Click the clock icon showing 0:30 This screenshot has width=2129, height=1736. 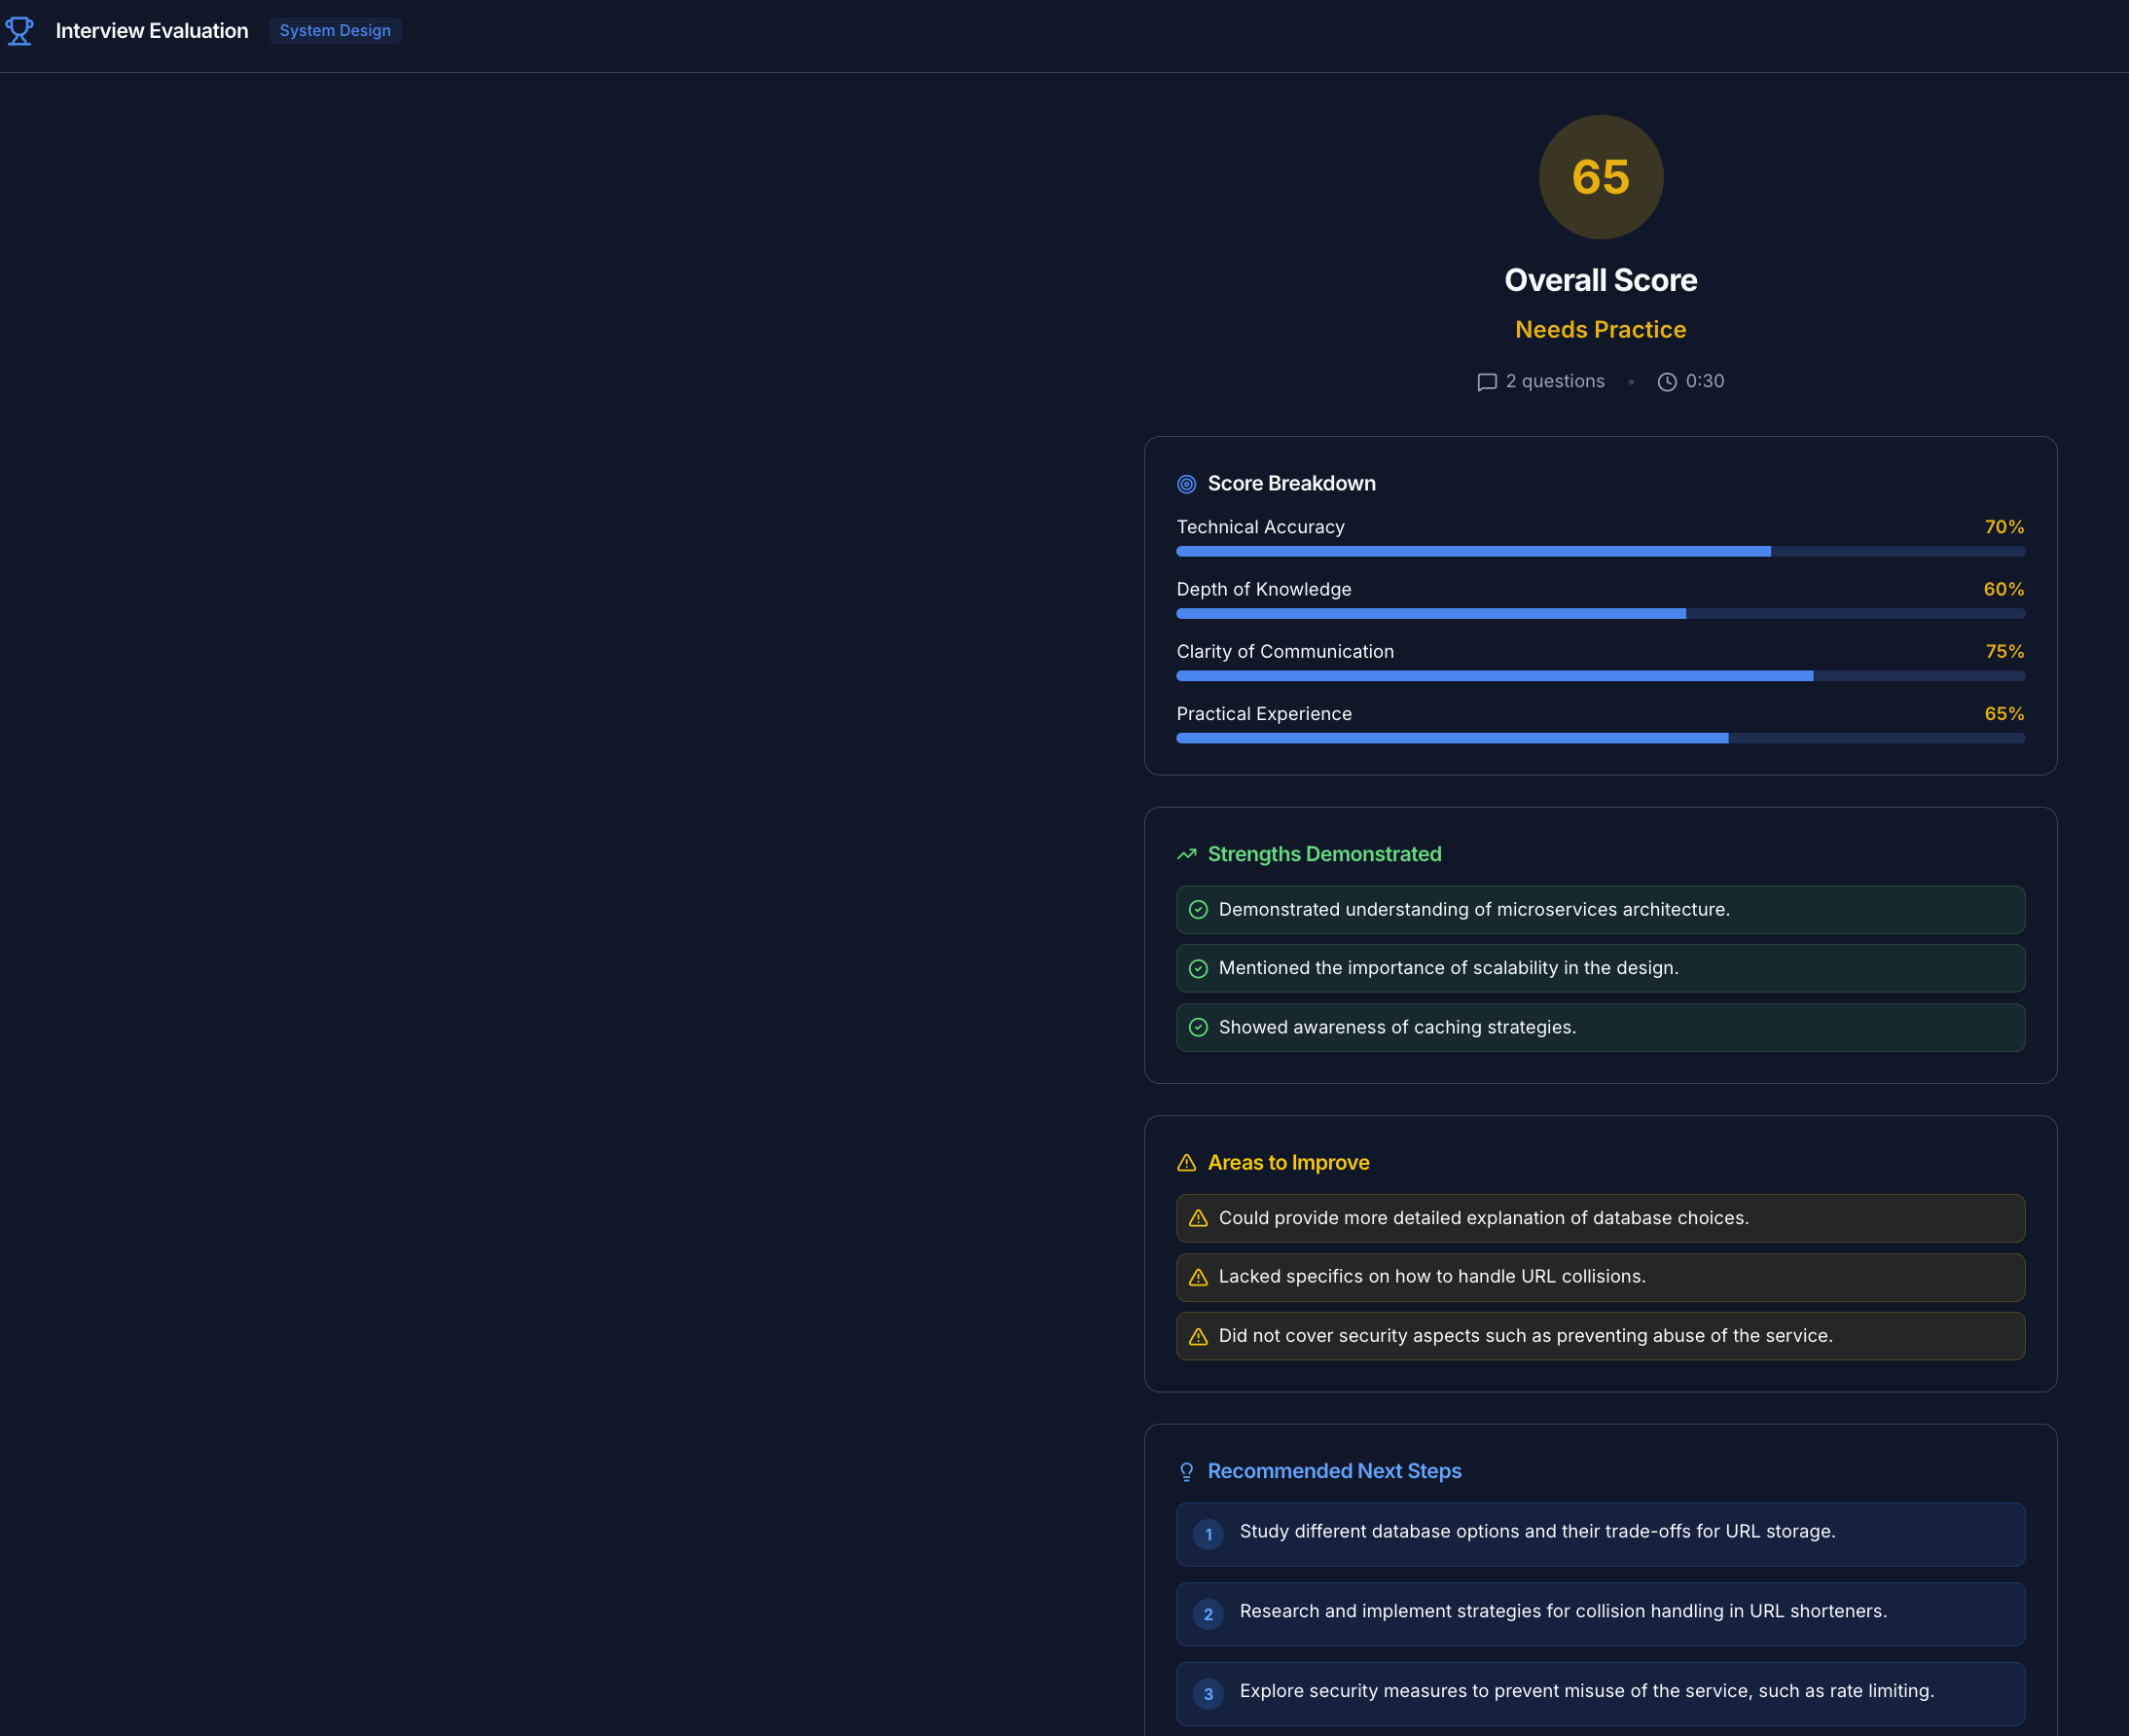(1666, 381)
